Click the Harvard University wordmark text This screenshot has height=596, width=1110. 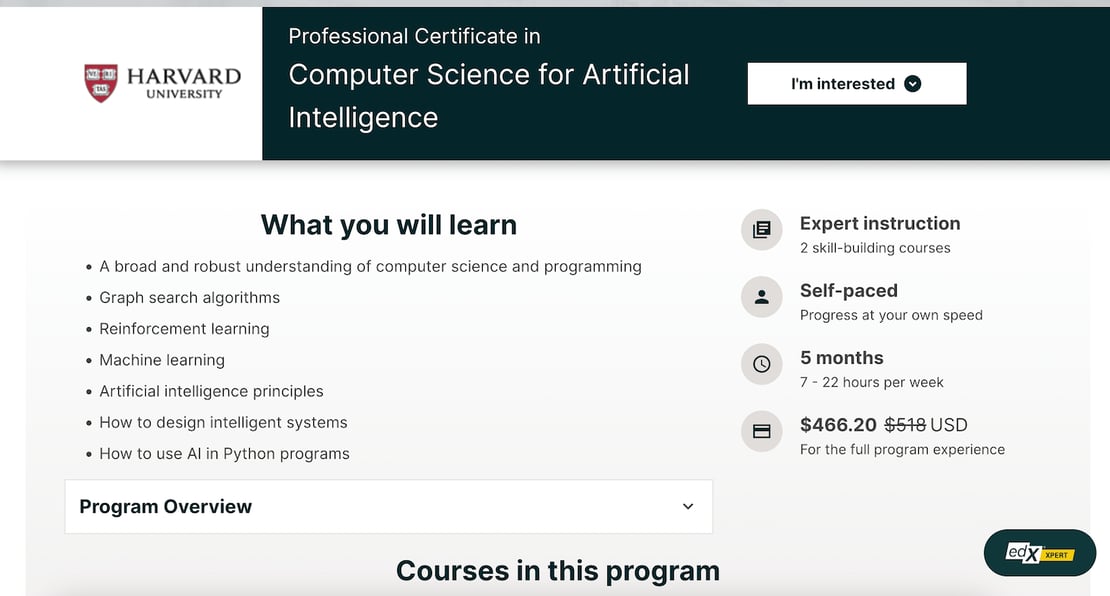tap(184, 83)
